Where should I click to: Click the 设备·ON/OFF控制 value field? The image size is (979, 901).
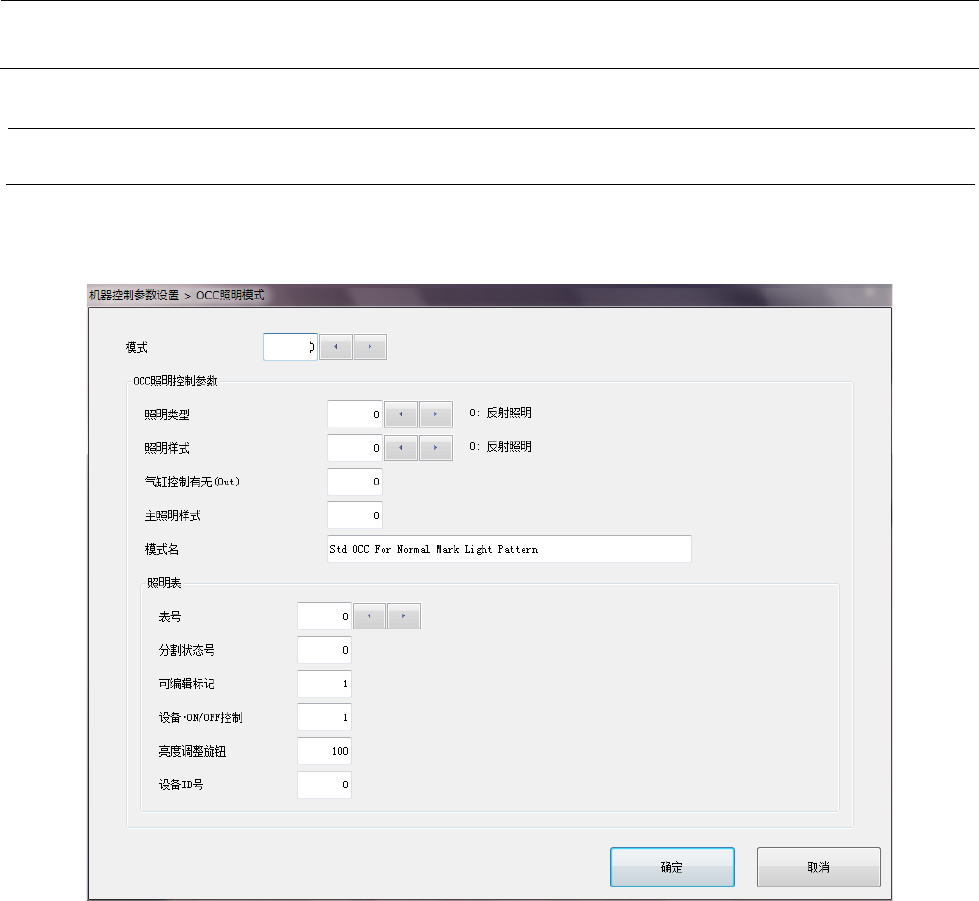point(324,717)
